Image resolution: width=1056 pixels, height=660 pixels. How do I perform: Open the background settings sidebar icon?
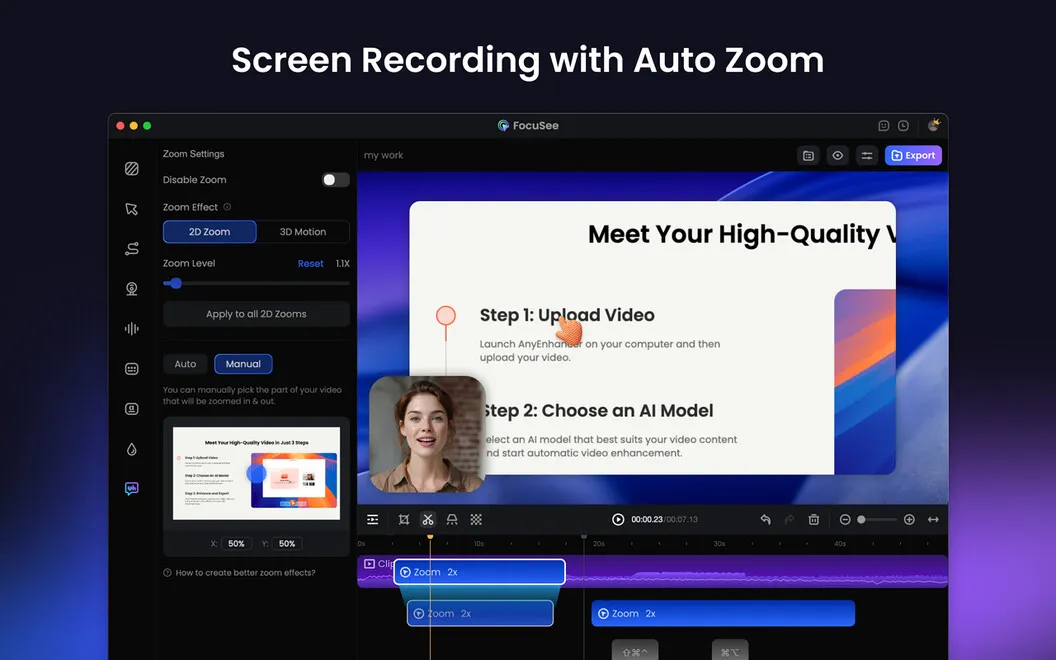pyautogui.click(x=131, y=168)
